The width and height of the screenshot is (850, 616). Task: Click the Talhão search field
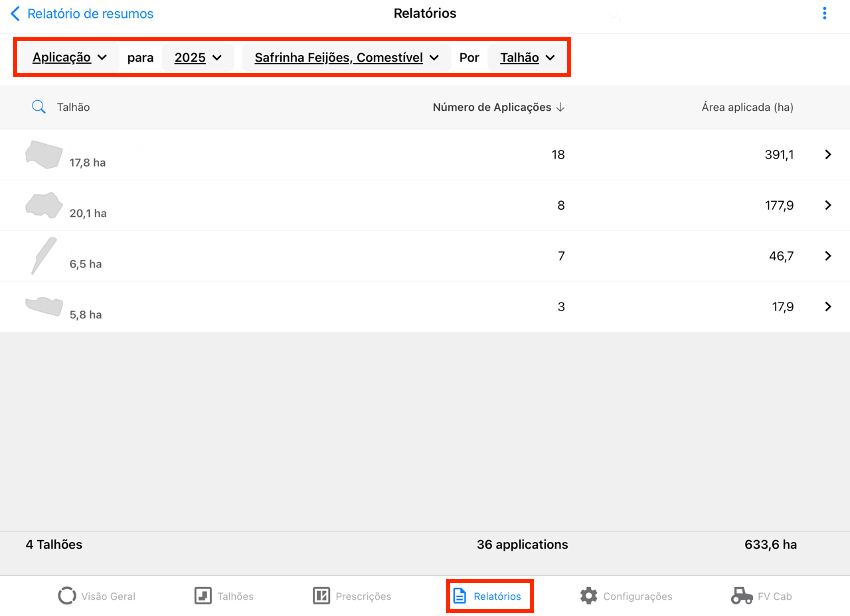pyautogui.click(x=74, y=107)
